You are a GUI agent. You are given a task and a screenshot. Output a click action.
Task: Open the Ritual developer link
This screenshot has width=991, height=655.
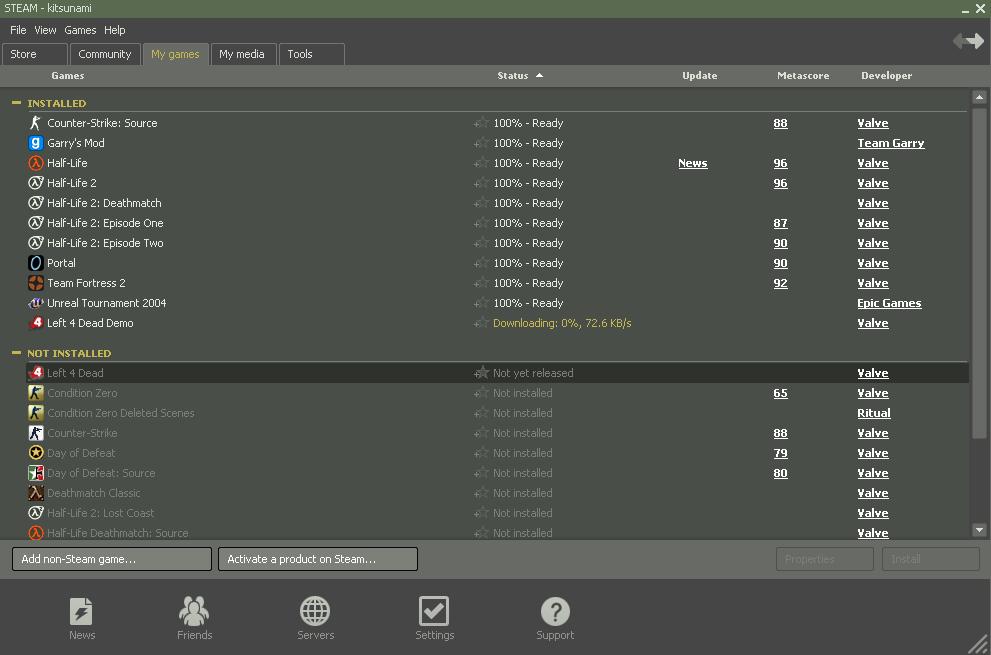point(874,413)
